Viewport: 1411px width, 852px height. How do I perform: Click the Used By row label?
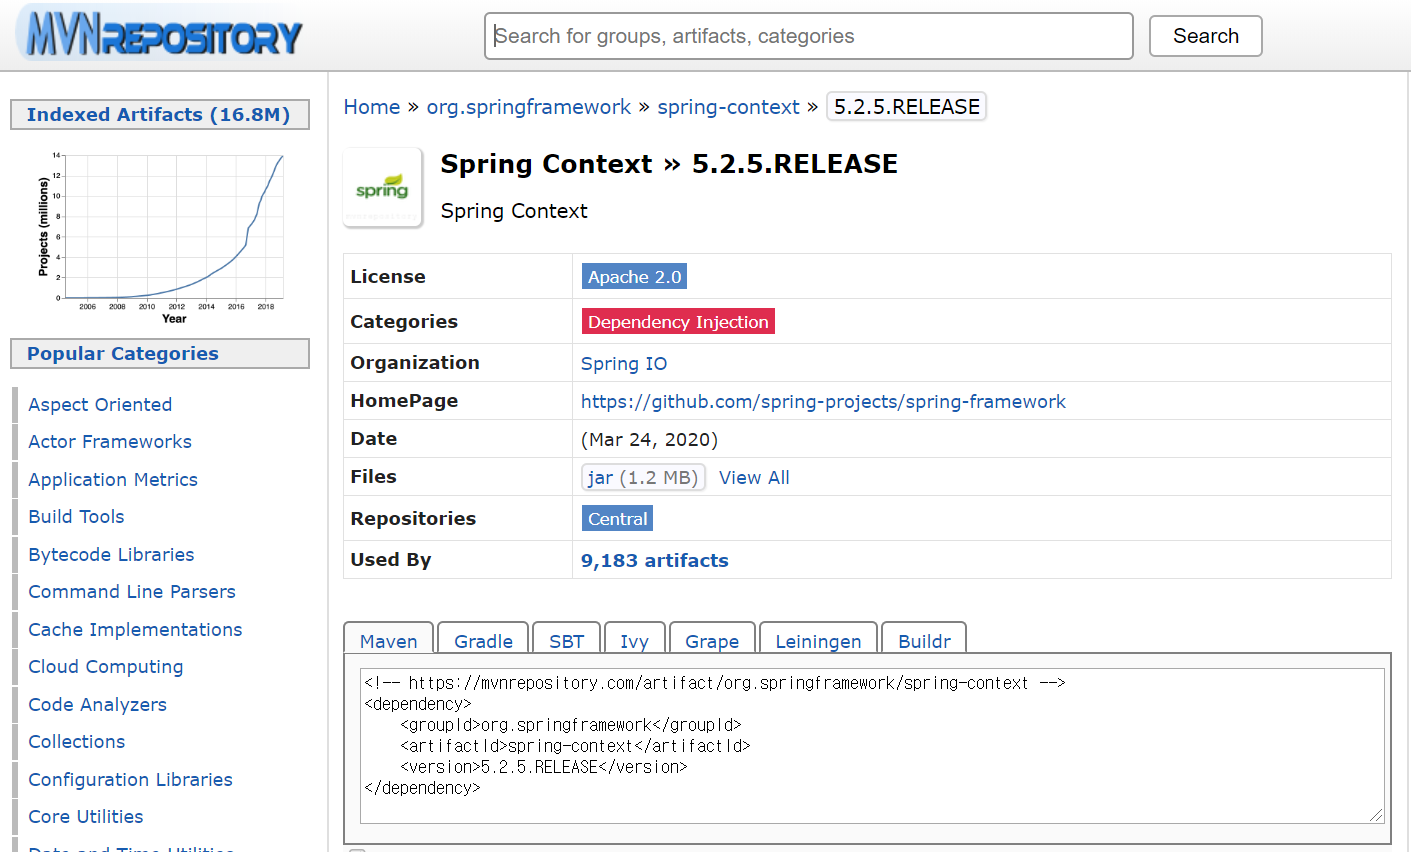[391, 560]
